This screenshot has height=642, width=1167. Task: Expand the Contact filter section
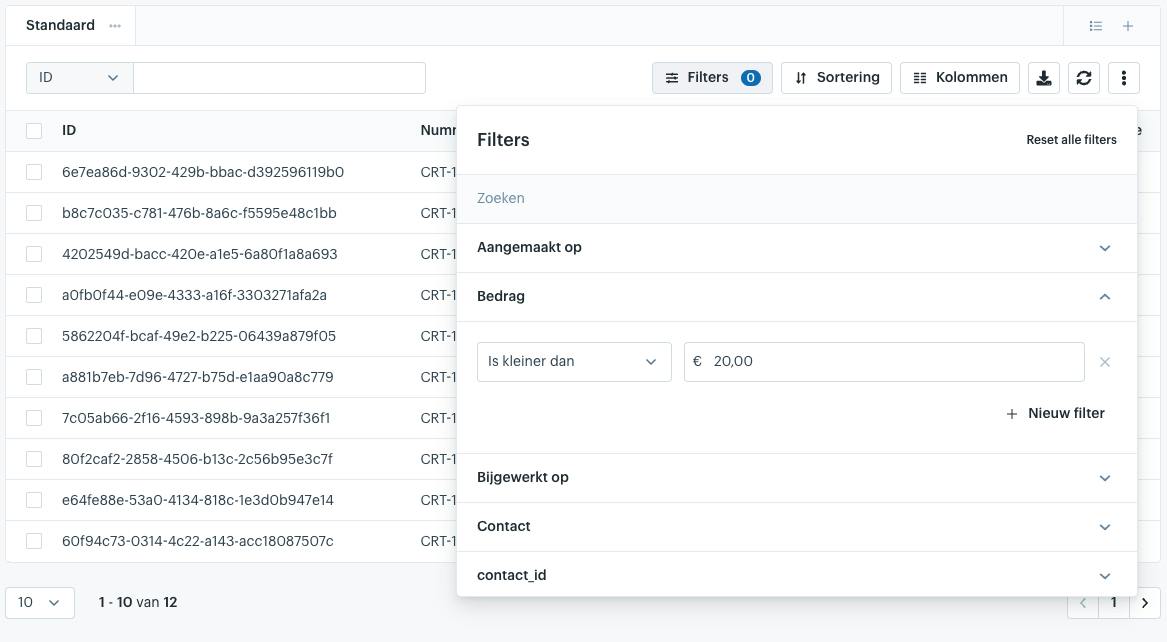[x=796, y=527]
